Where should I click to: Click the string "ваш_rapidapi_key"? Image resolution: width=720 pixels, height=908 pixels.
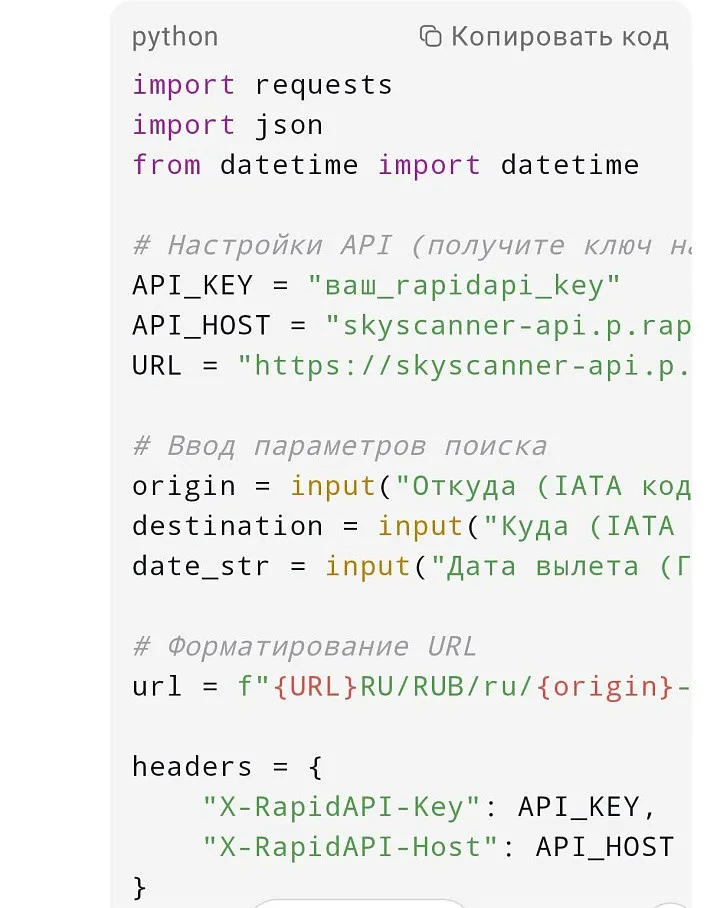coord(465,285)
